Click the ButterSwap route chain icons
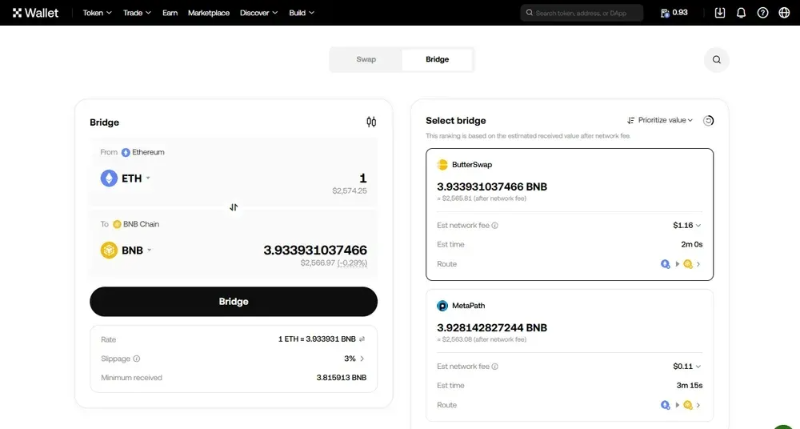Screen dimensions: 800x429 coord(677,264)
